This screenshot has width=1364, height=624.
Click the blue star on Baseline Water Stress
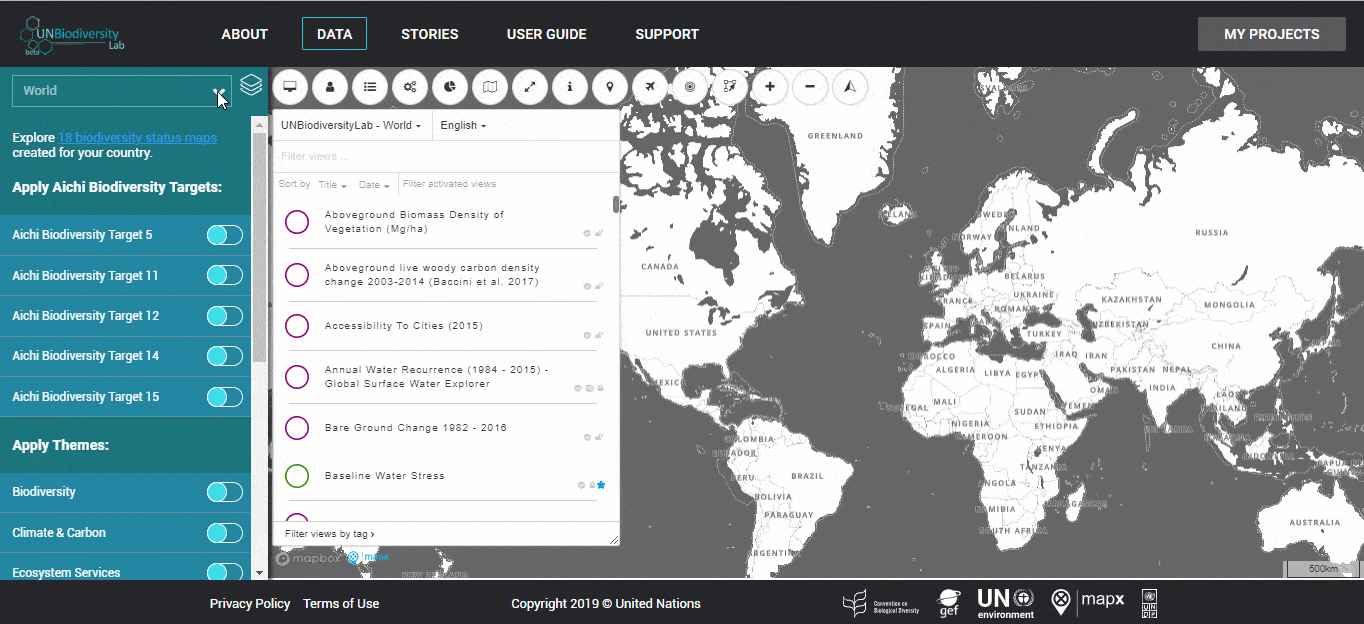[601, 485]
